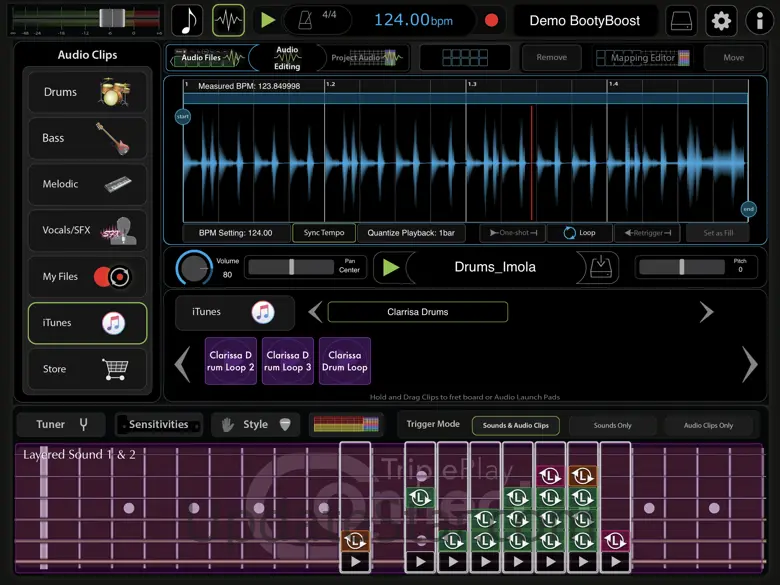Screen dimensions: 780x585
Task: Open Sensitivities settings
Action: click(x=159, y=425)
